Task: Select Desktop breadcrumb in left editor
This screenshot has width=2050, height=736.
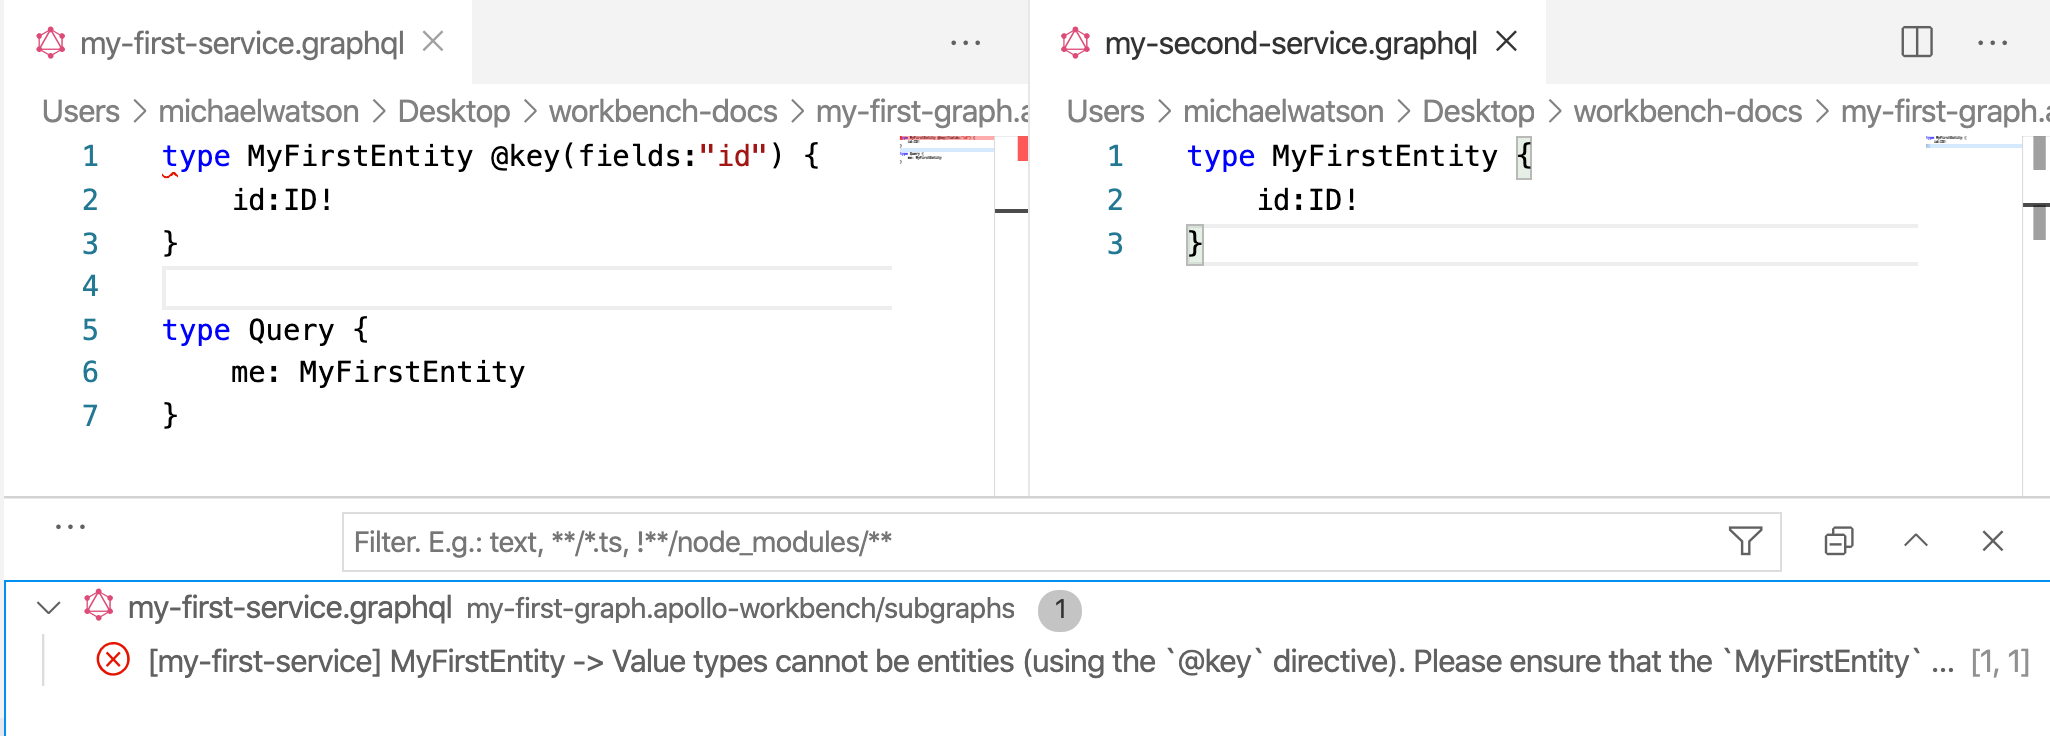Action: (454, 111)
